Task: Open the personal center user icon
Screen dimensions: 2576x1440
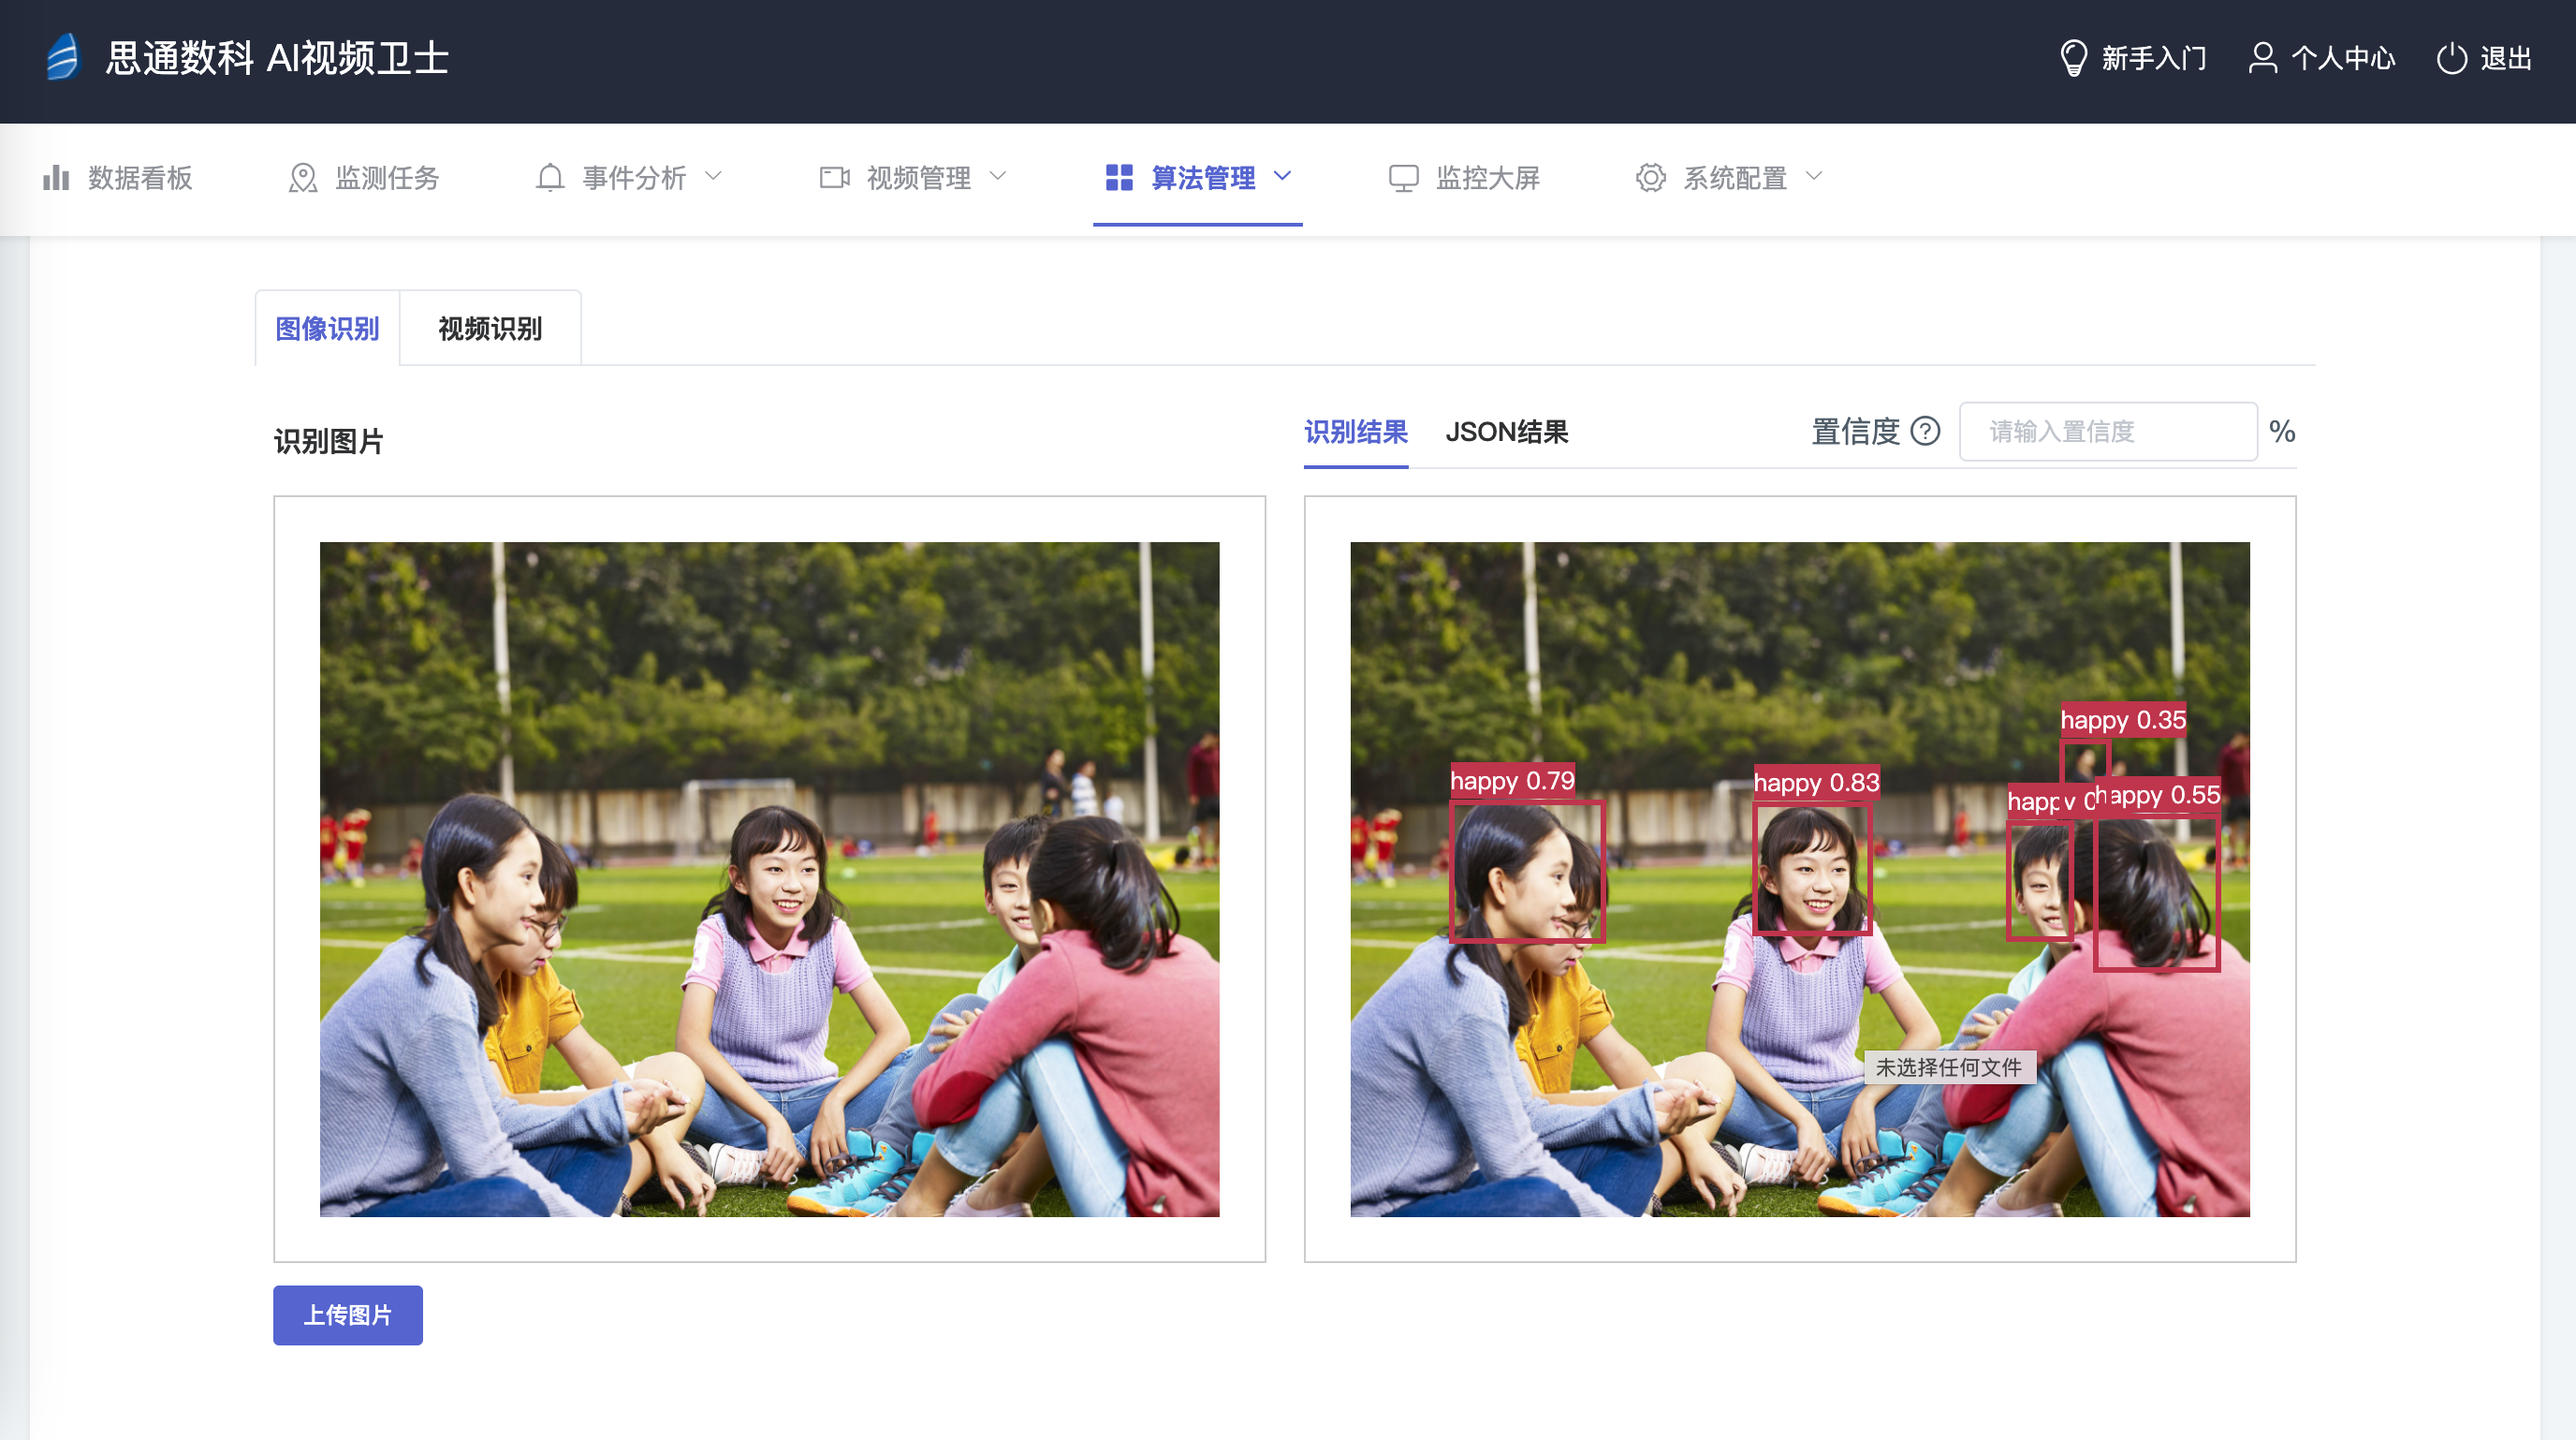Action: 2262,58
